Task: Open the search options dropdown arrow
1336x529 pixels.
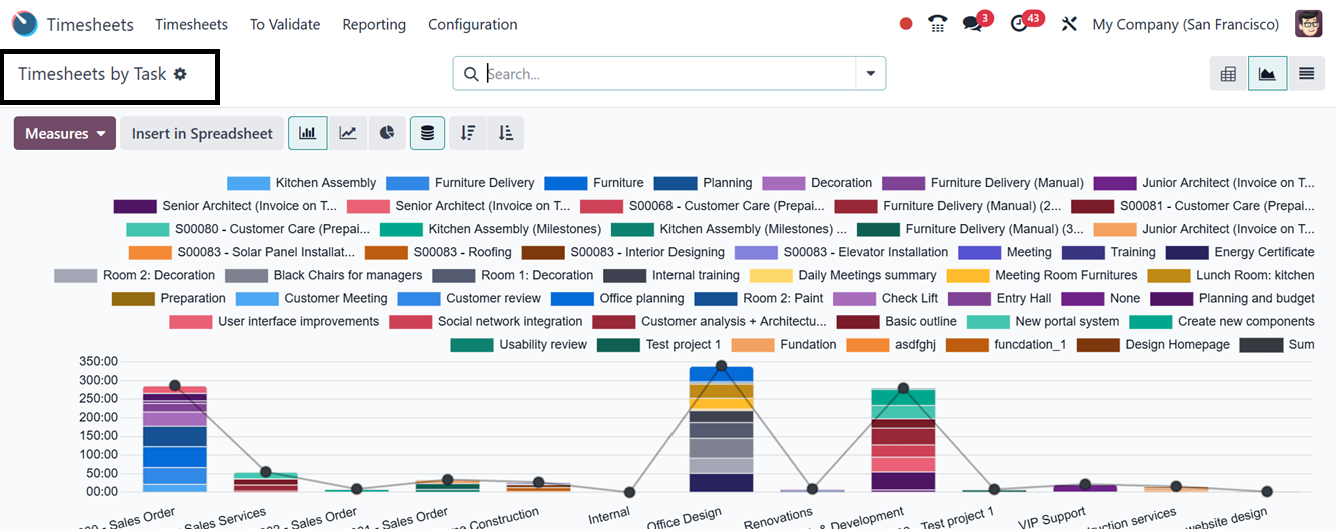Action: [870, 73]
